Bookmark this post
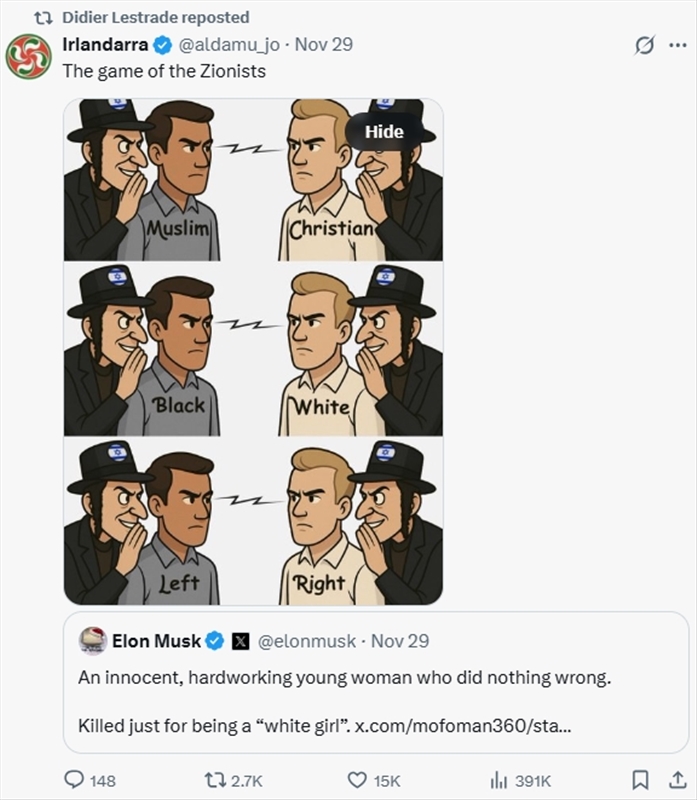Image resolution: width=697 pixels, height=800 pixels. (x=641, y=780)
